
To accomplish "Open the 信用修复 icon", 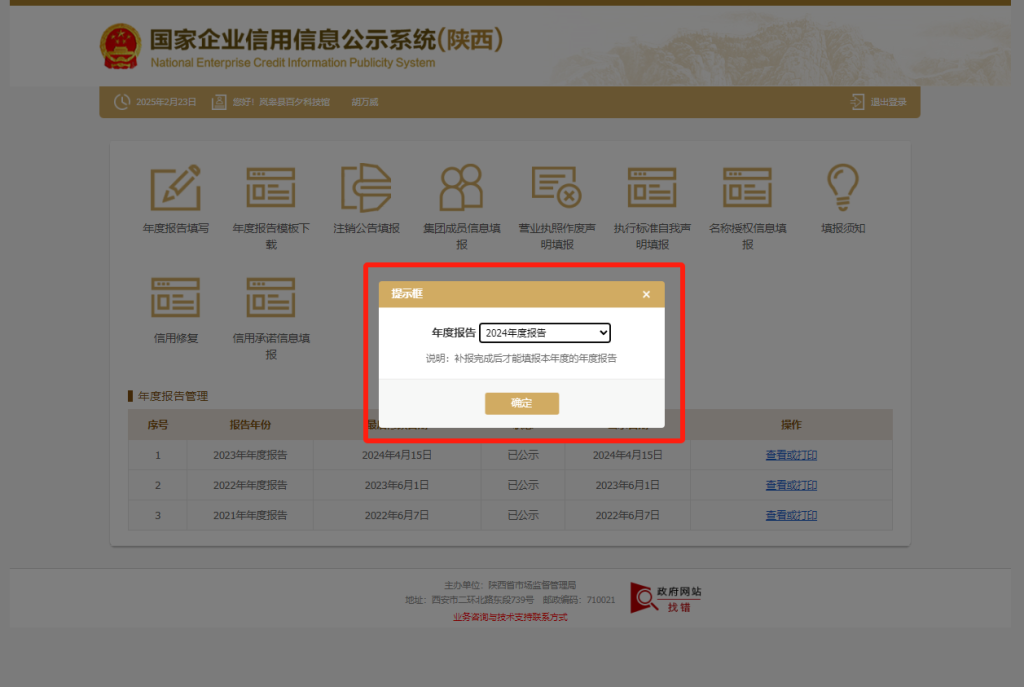I will [x=175, y=297].
